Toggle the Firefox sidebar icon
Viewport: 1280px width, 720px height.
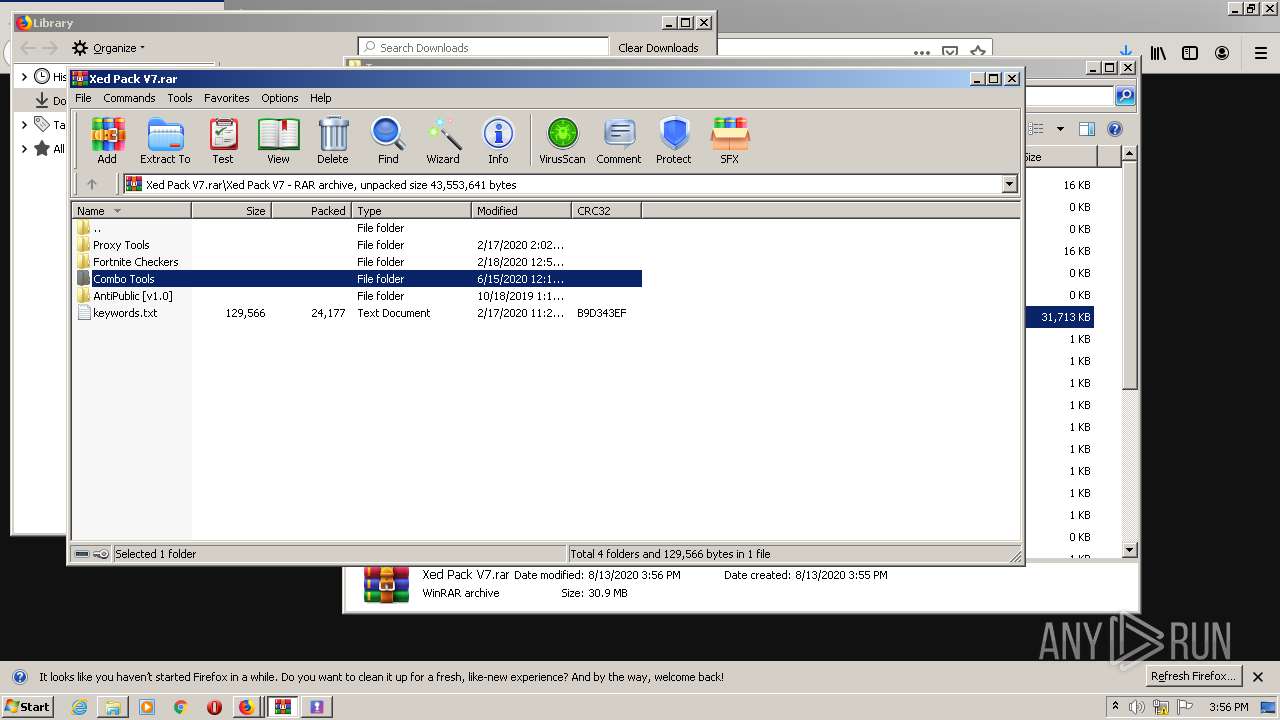pyautogui.click(x=1190, y=53)
